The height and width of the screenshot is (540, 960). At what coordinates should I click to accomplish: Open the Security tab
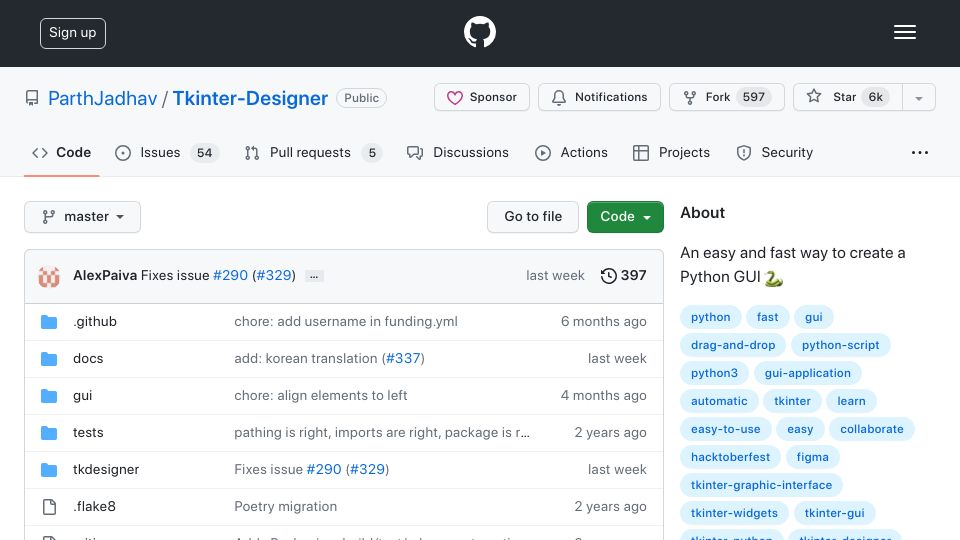(775, 152)
